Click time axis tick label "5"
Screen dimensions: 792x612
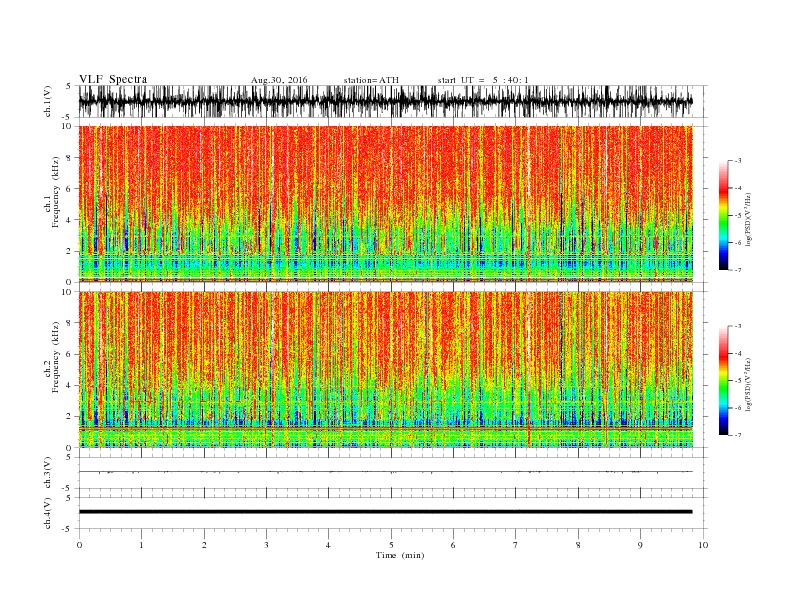[391, 545]
